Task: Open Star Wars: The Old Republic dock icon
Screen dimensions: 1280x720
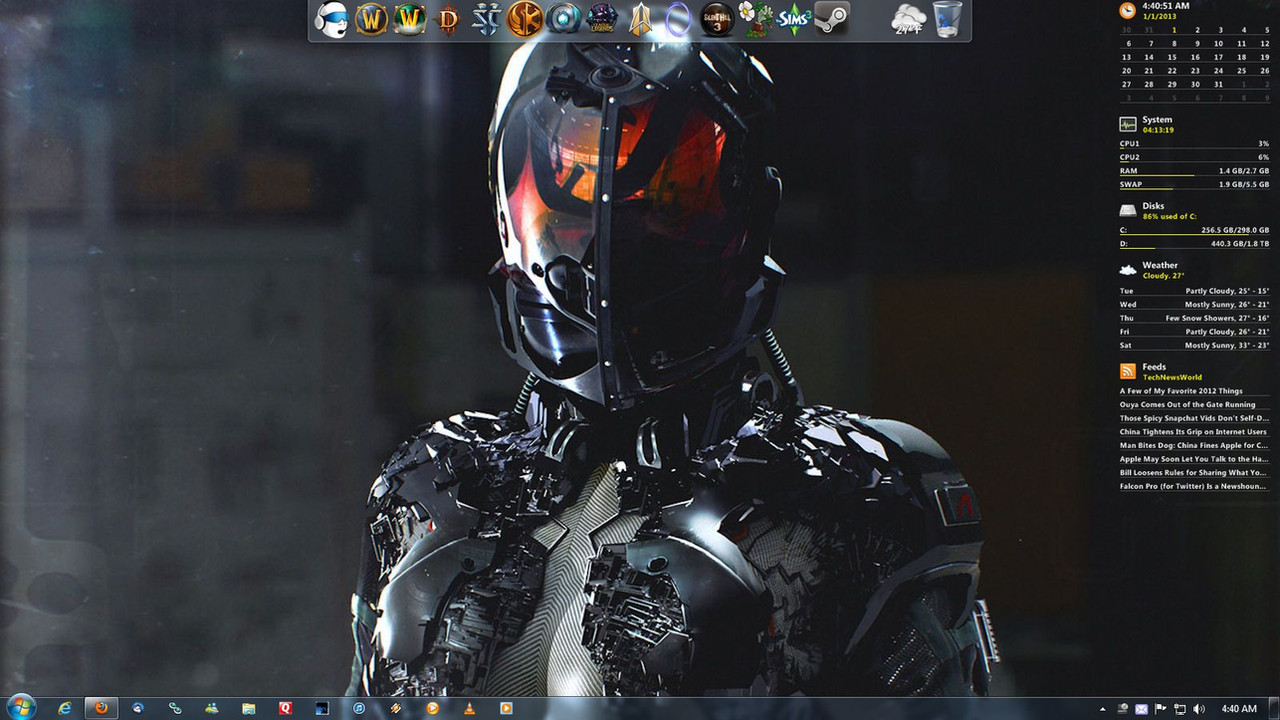Action: pos(525,19)
